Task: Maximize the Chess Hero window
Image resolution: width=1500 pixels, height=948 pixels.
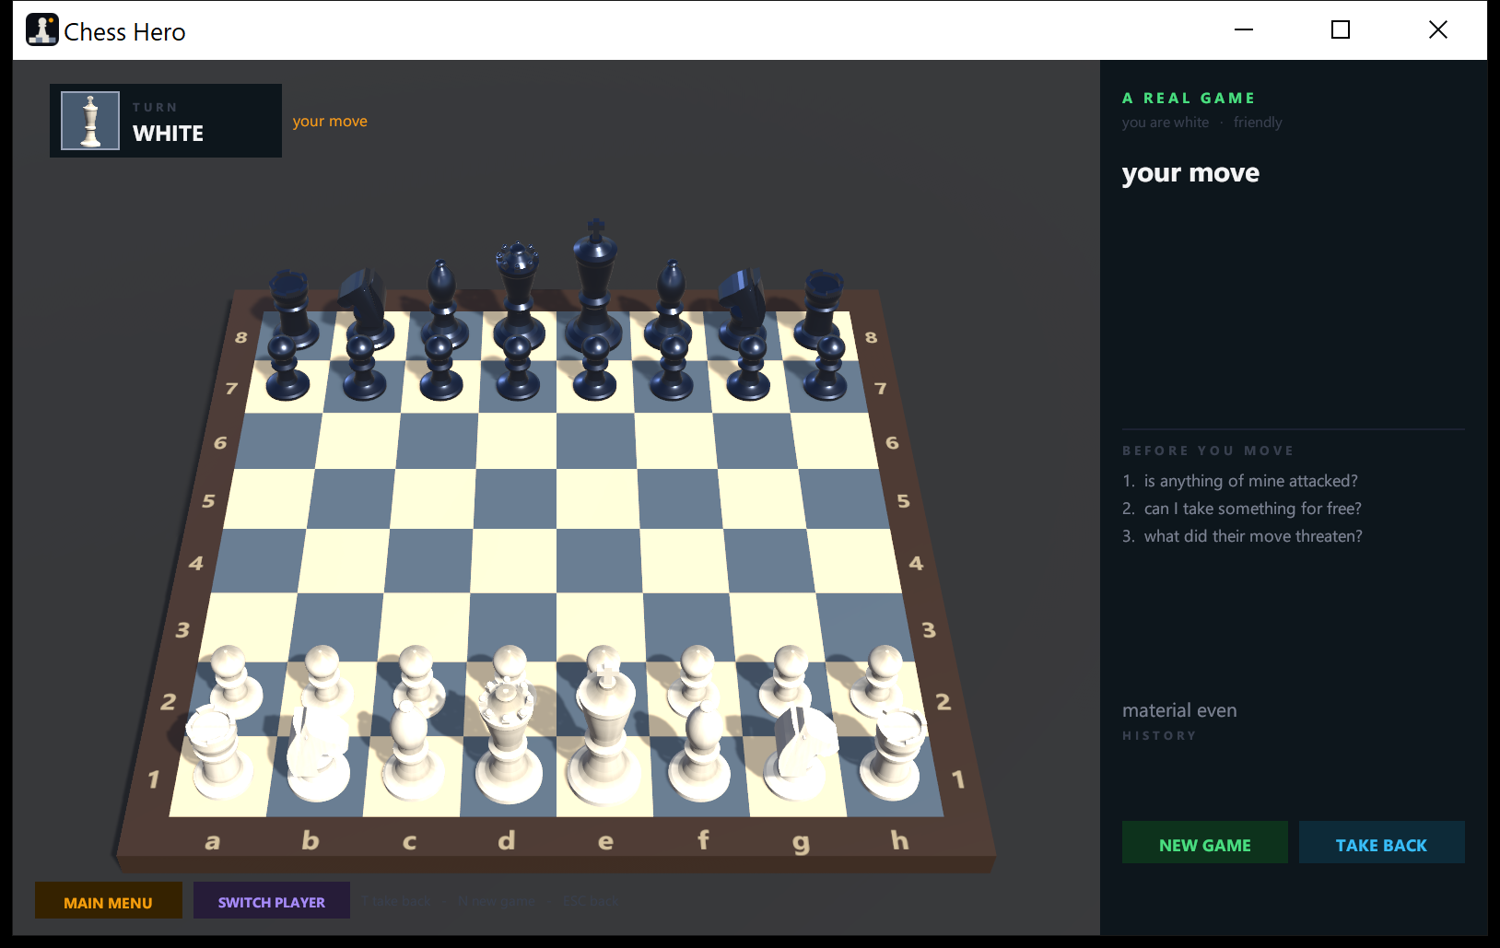Action: pyautogui.click(x=1340, y=30)
